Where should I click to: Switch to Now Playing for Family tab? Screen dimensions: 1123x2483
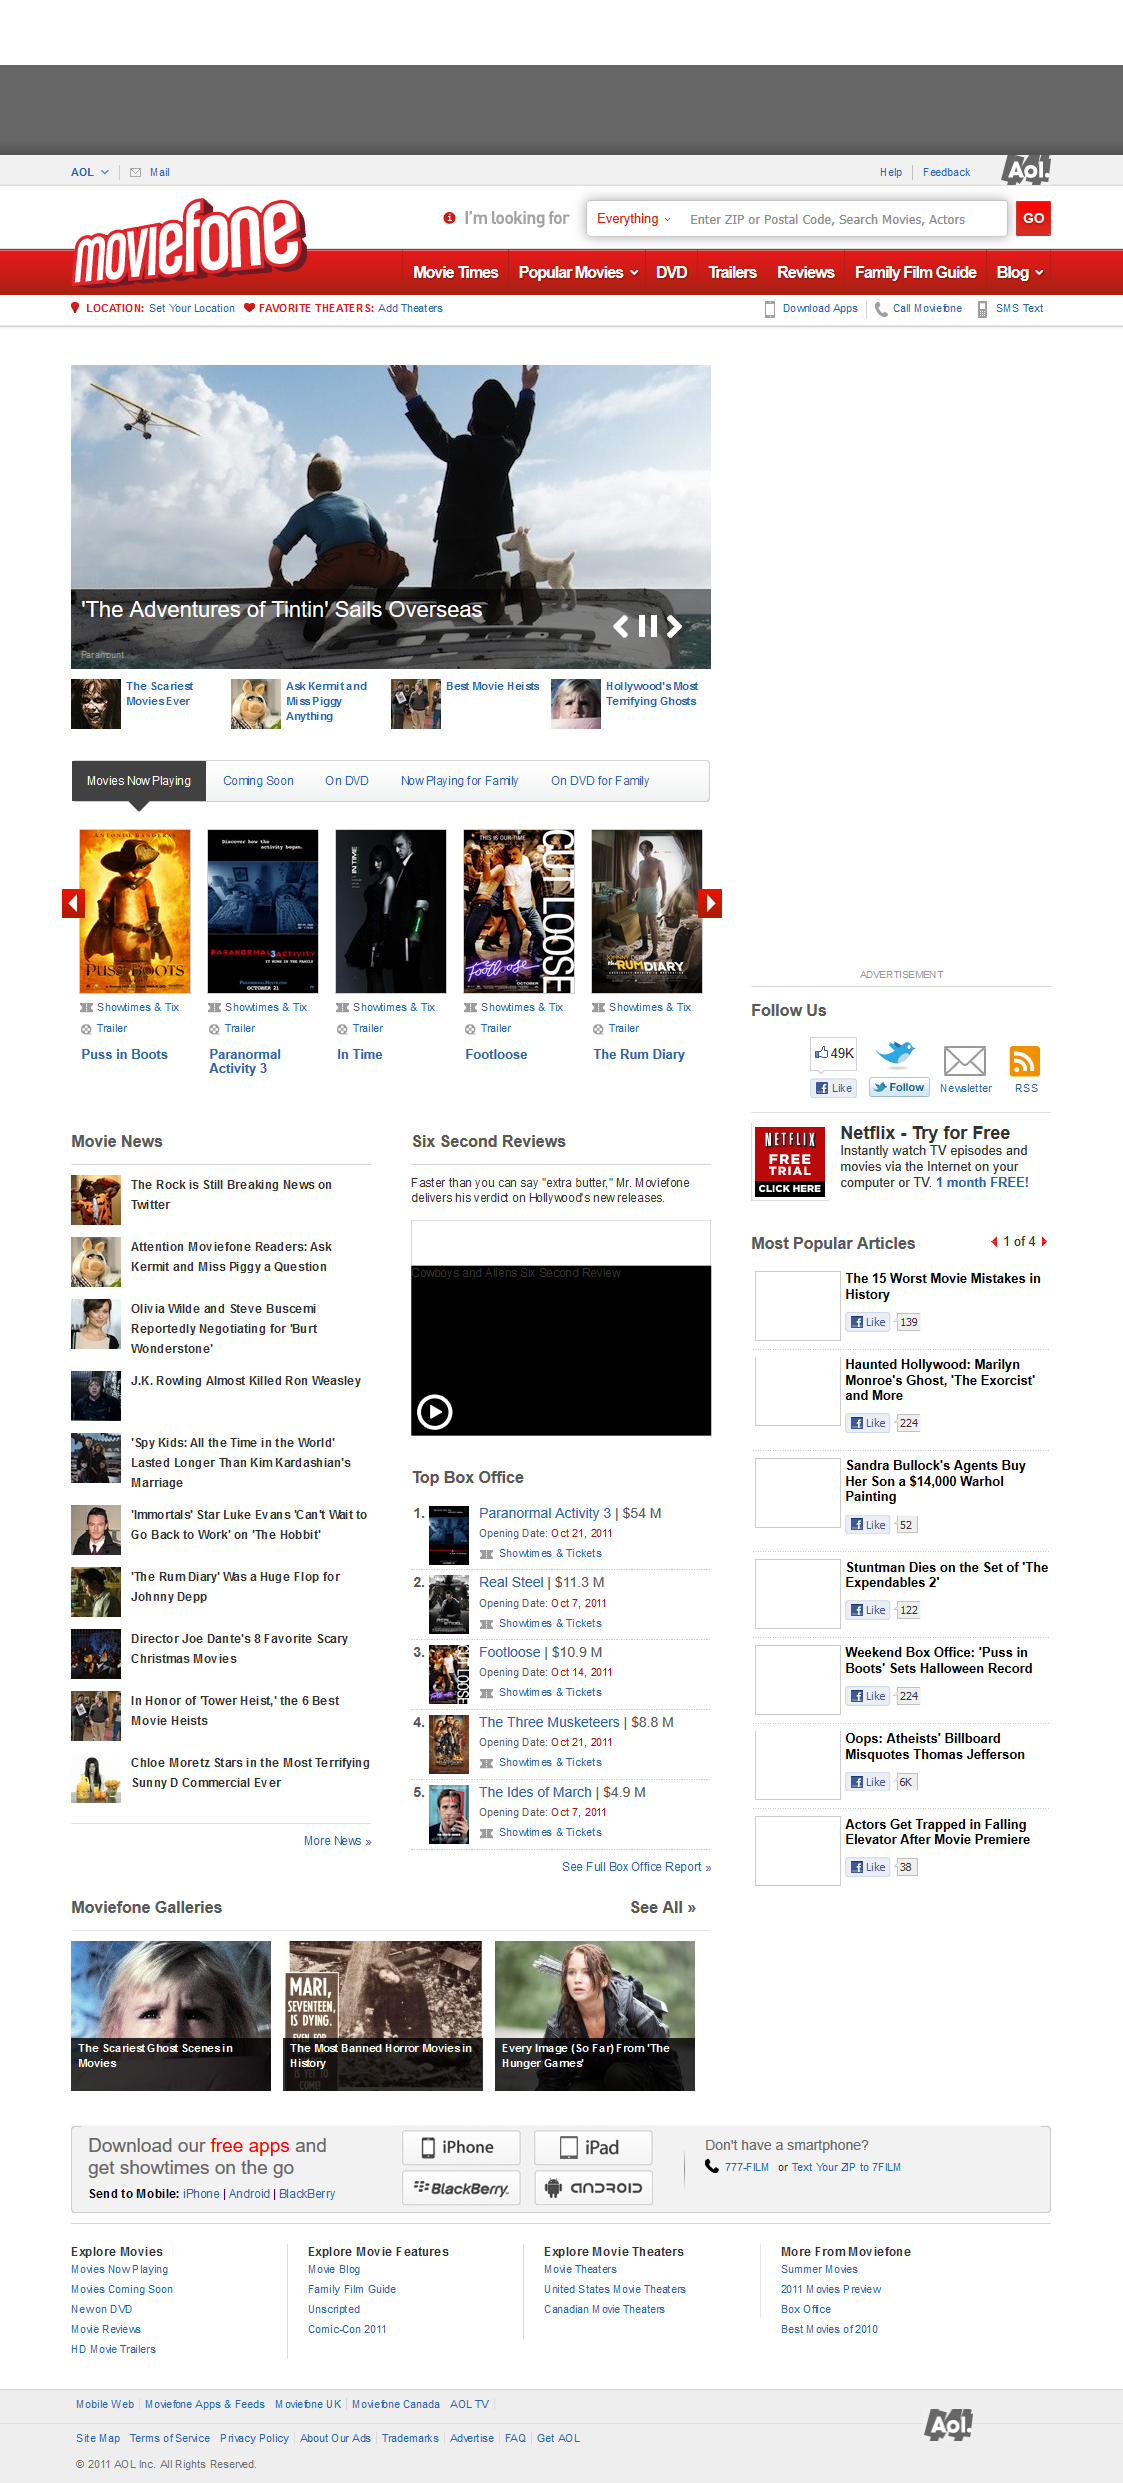[459, 781]
